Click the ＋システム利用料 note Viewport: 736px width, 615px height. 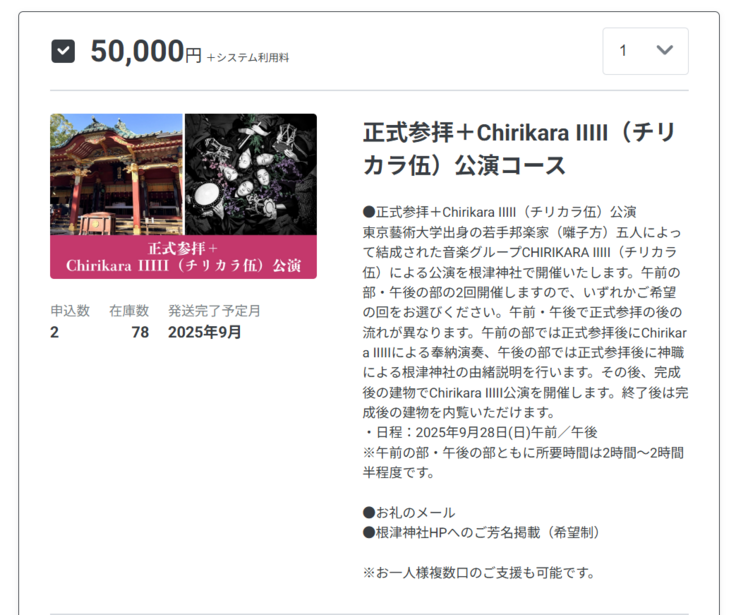[248, 58]
